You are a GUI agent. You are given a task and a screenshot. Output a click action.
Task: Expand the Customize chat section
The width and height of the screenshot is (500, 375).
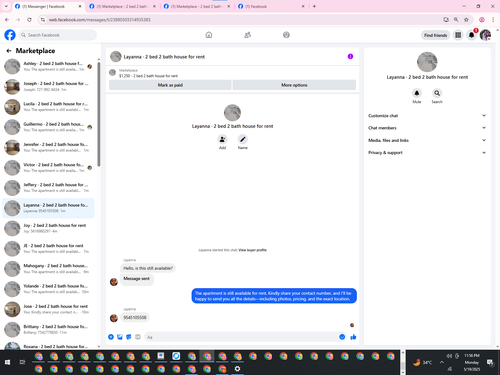[x=427, y=116]
